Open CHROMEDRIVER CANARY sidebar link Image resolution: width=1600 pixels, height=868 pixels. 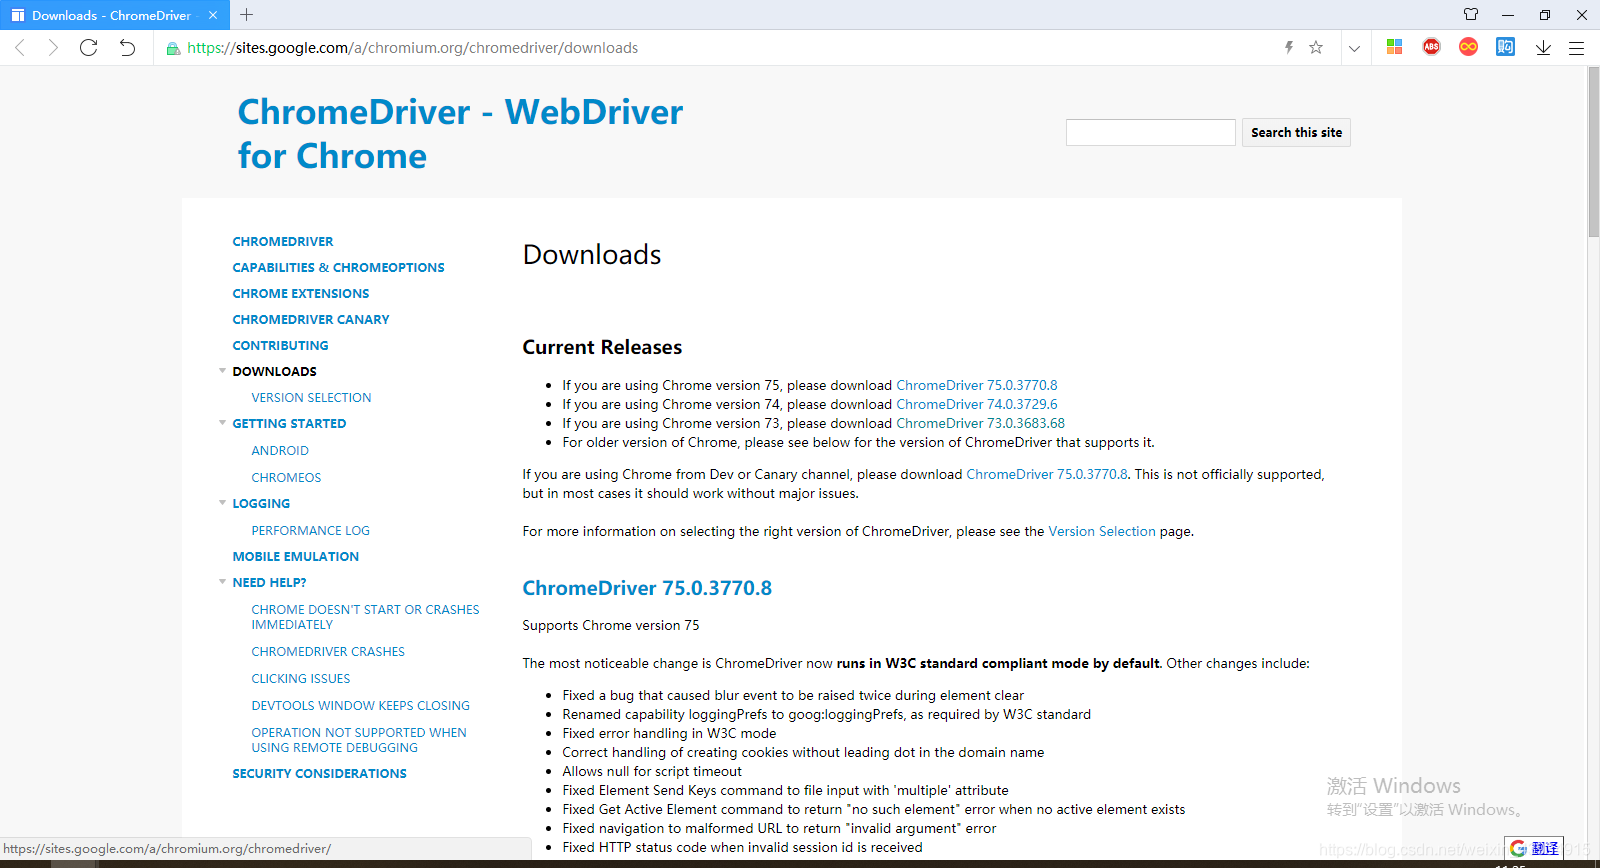coord(311,320)
